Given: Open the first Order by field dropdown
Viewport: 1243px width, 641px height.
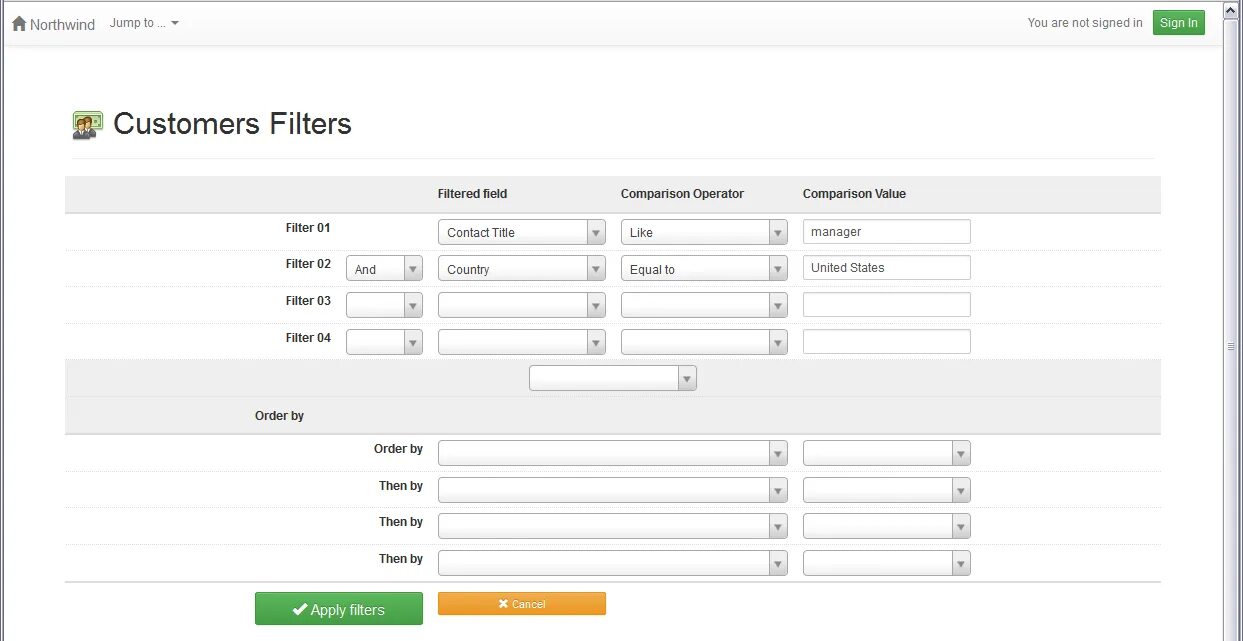Looking at the screenshot, I should point(612,454).
